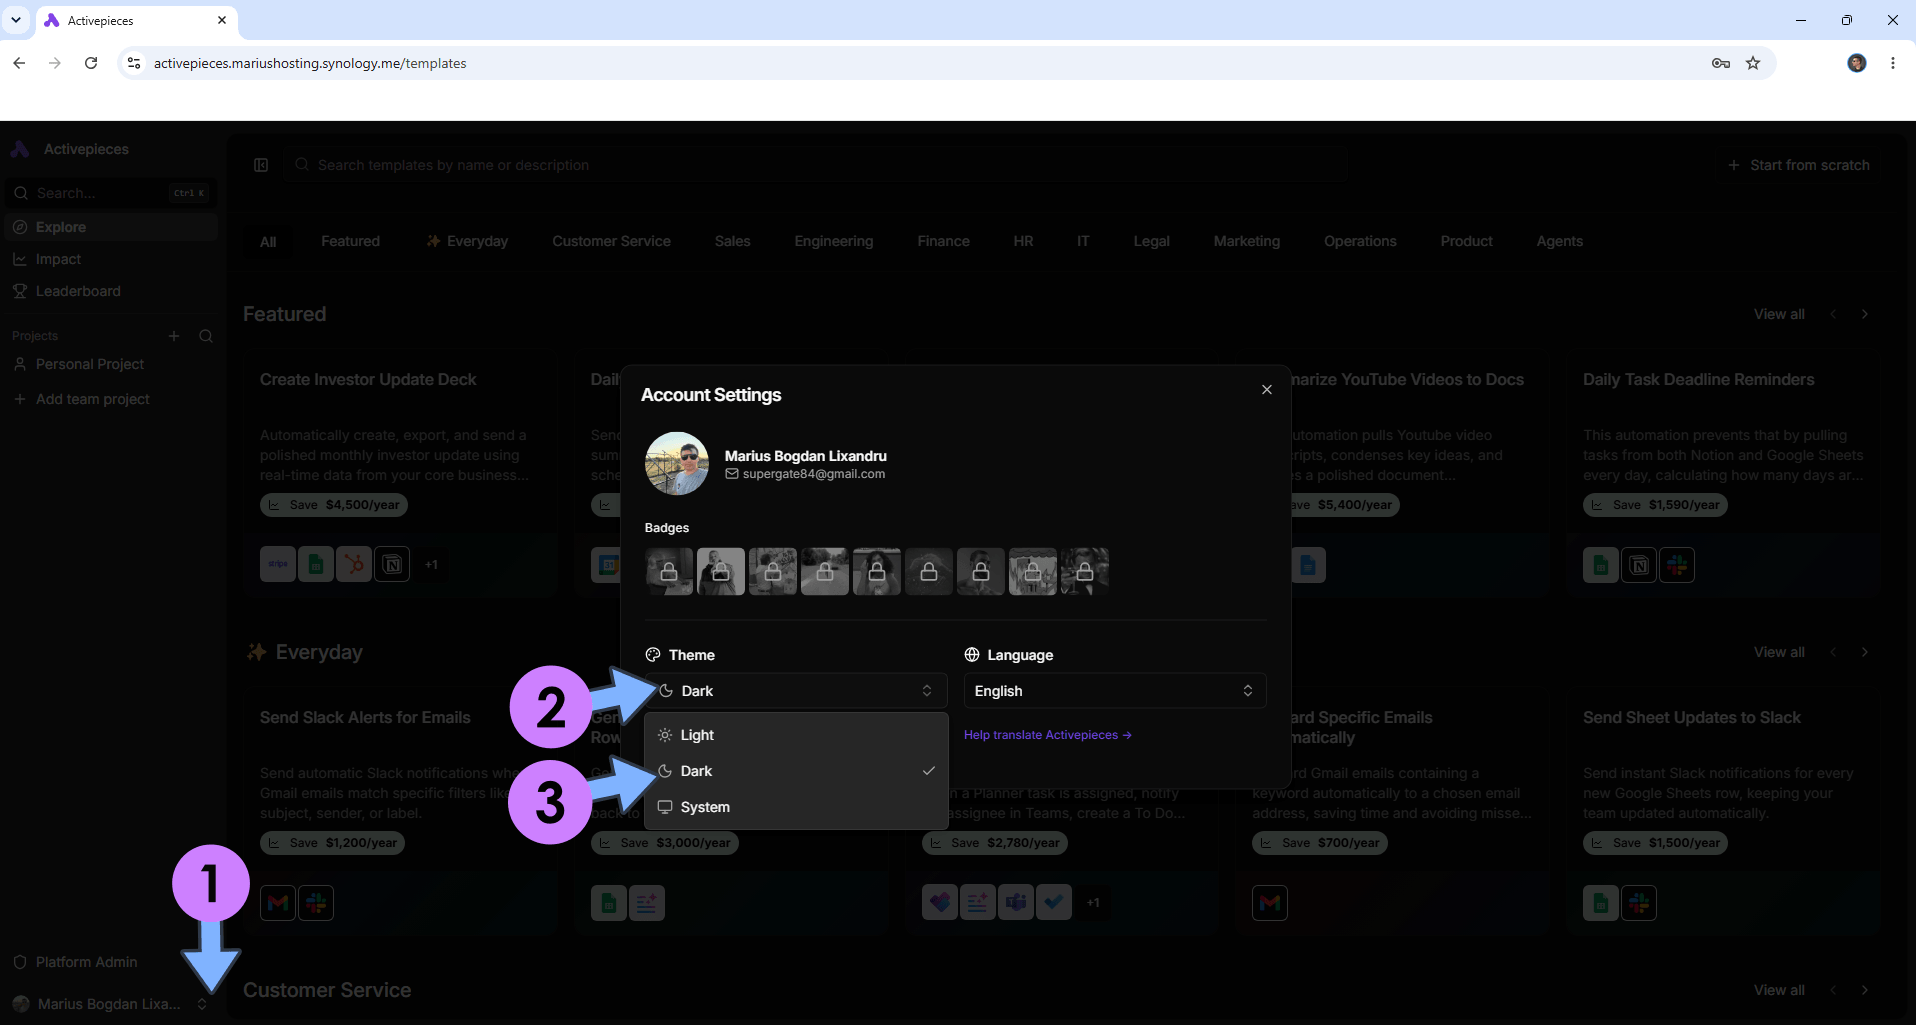Open the Agents tab
Screen dimensions: 1916x1025
[x=1559, y=241]
